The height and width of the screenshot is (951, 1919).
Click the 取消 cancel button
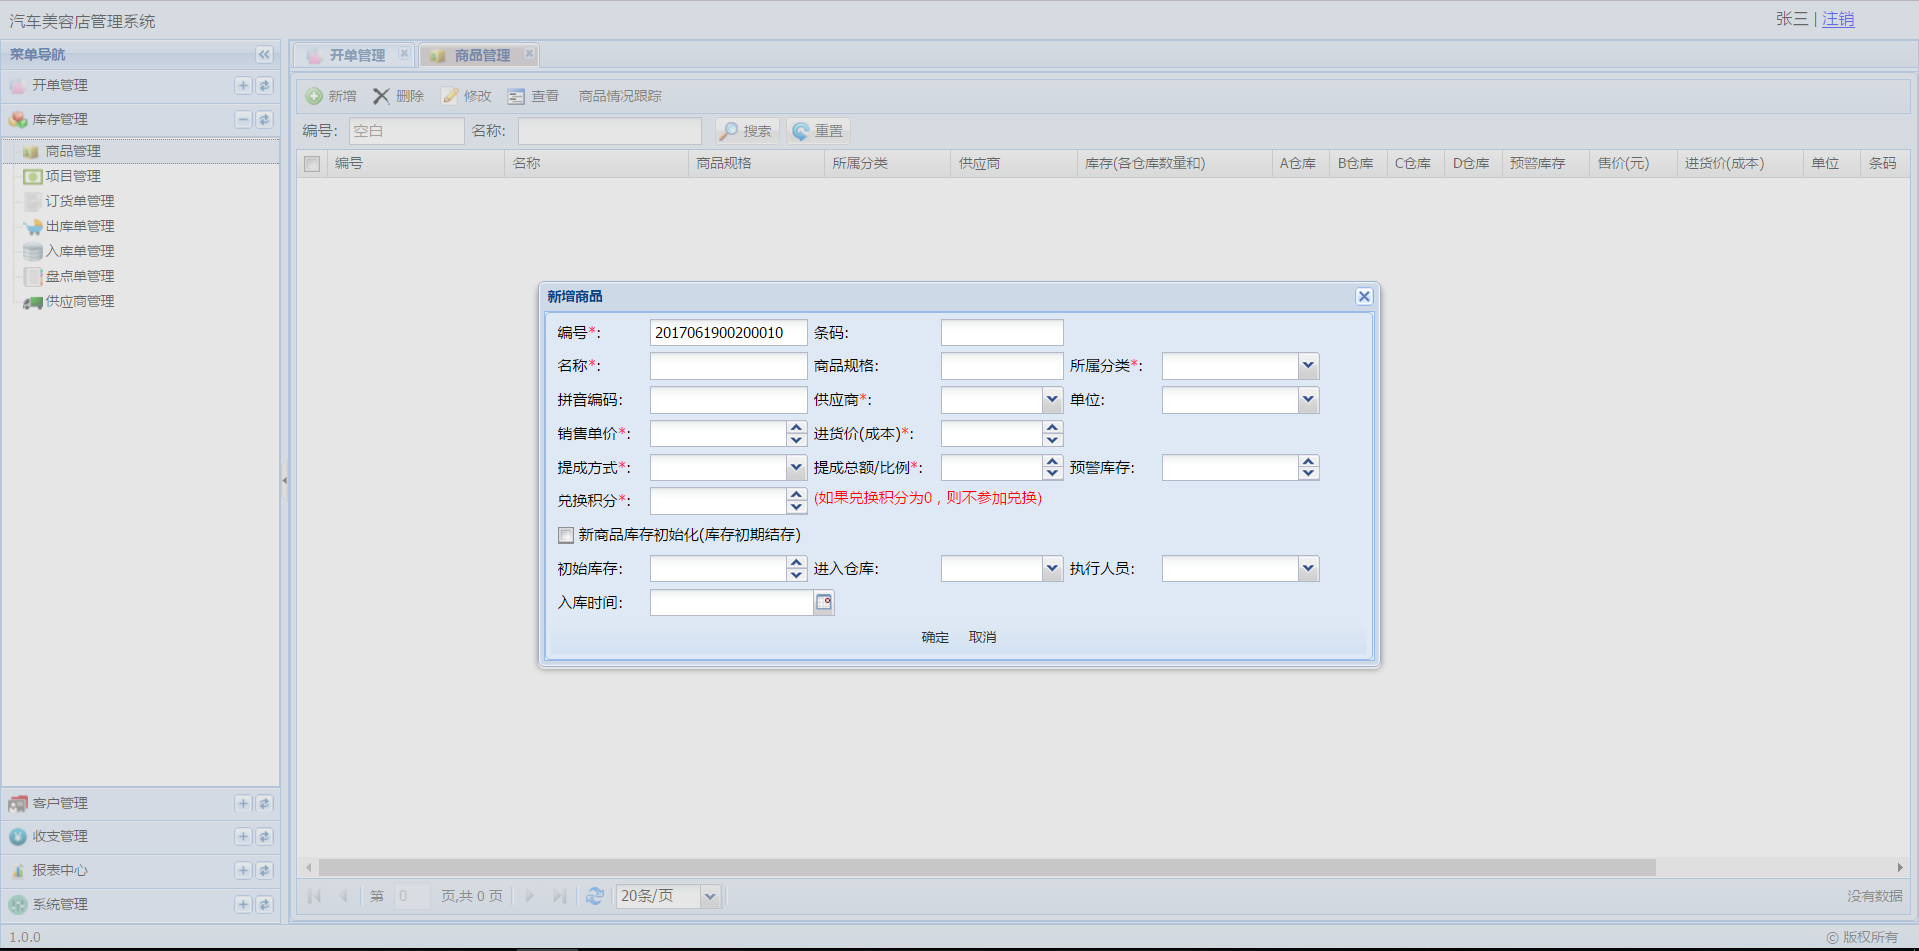(x=982, y=637)
